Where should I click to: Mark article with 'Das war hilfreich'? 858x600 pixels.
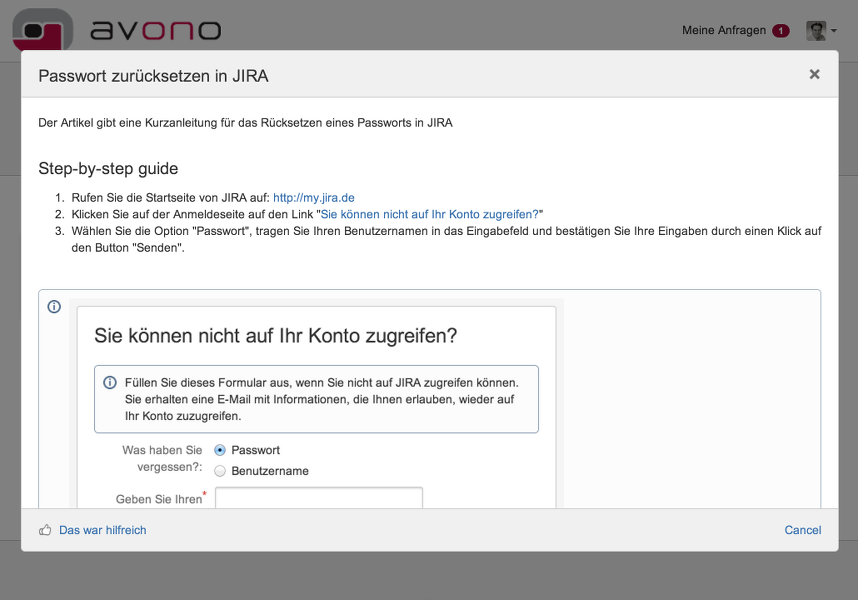(102, 530)
